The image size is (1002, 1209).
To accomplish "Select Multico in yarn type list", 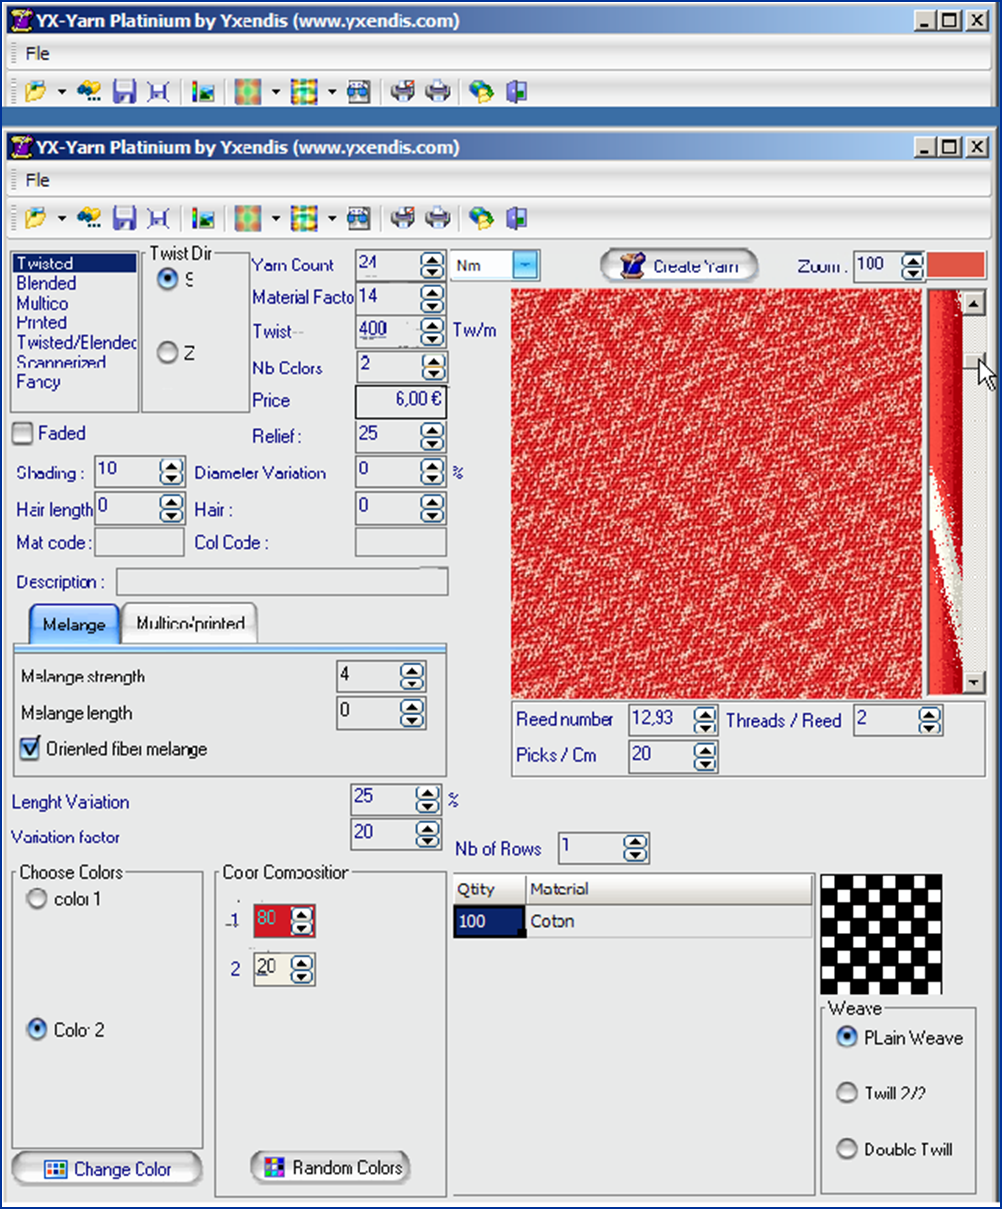I will point(42,304).
